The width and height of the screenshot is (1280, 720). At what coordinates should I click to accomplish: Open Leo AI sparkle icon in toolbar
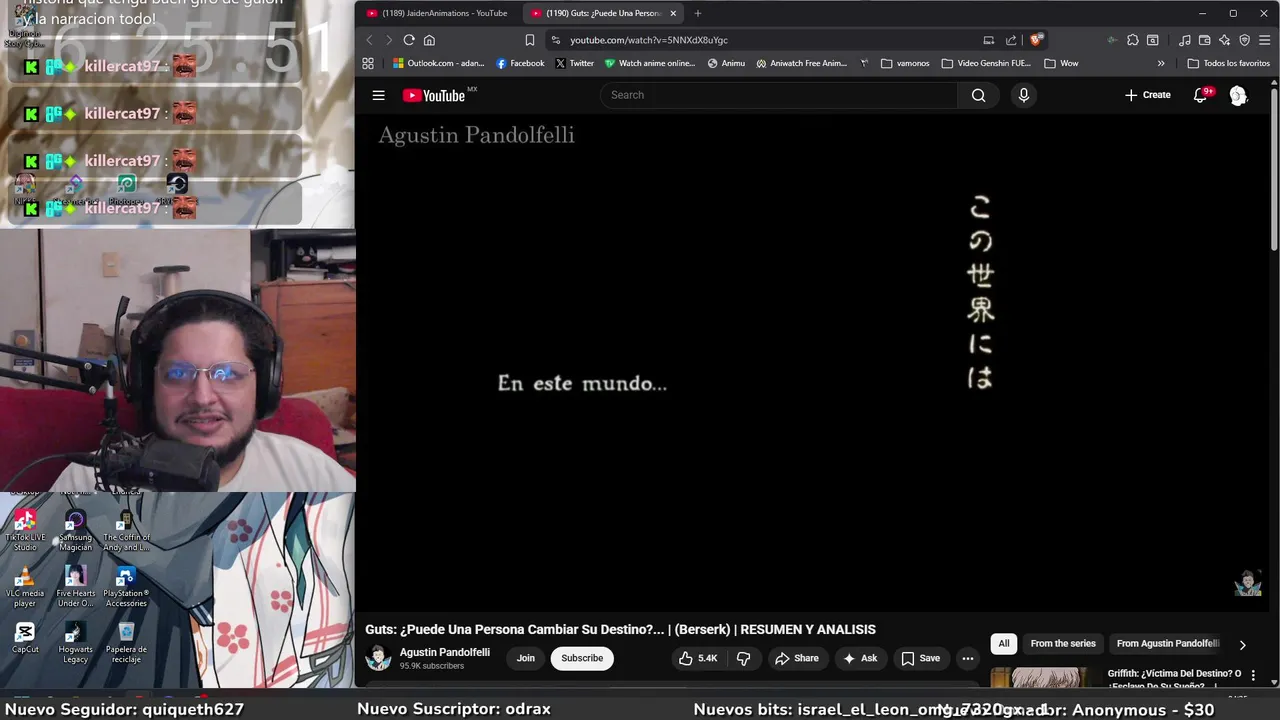coord(1224,40)
